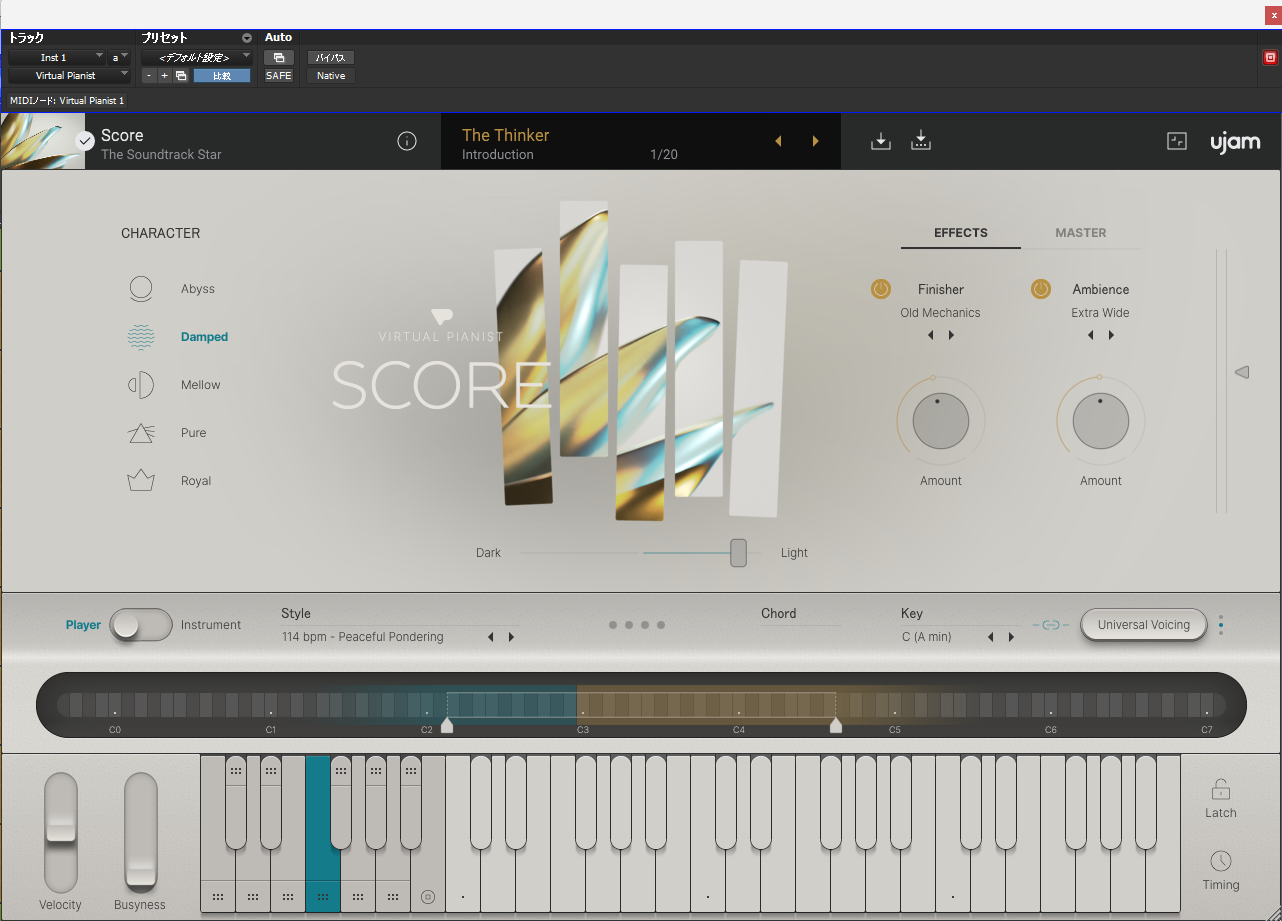Screen dimensions: 1282x921
Task: Open the three-dot menu beside Universal Voicing
Action: coord(1221,625)
